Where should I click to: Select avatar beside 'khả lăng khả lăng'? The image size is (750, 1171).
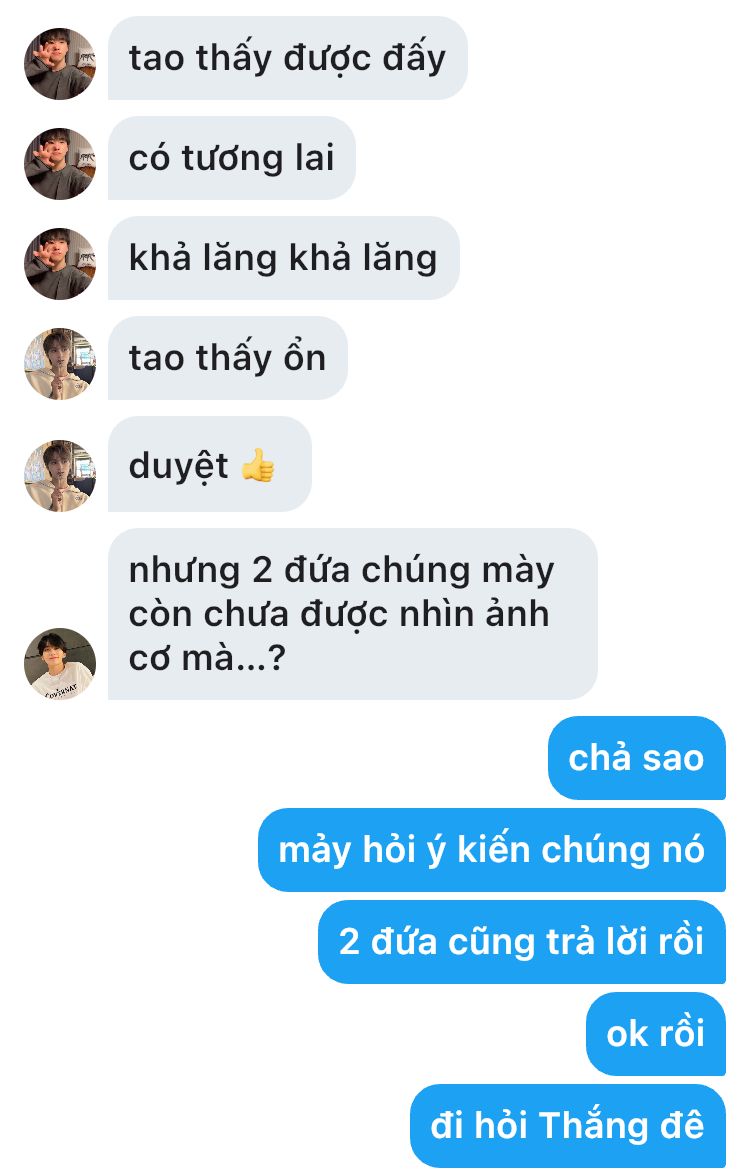click(x=60, y=264)
